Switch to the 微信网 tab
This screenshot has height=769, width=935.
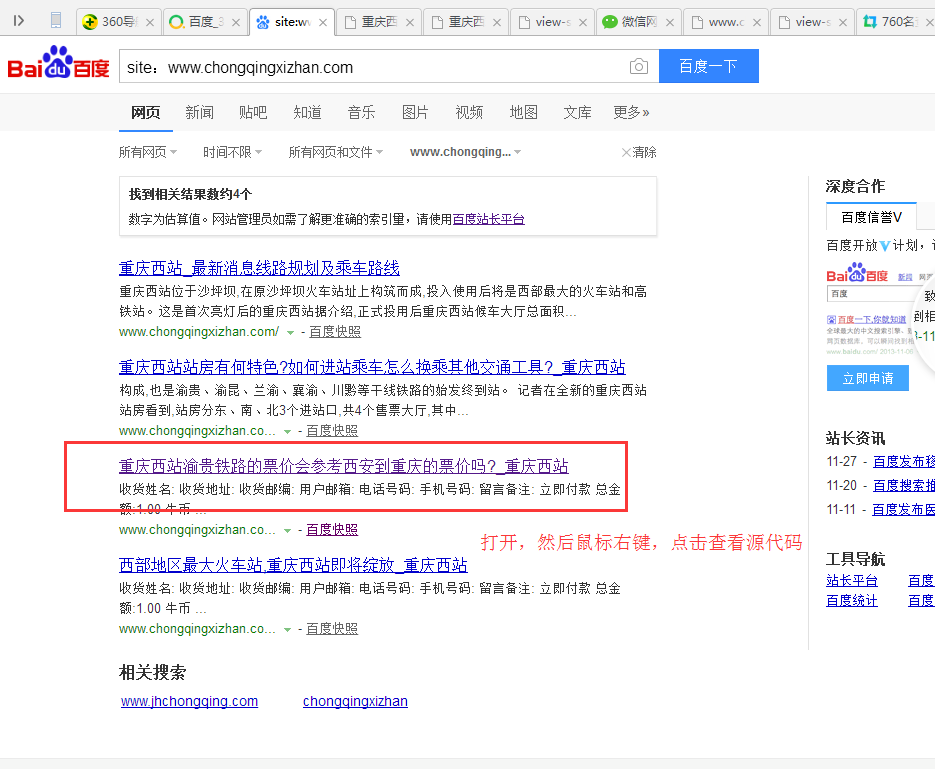639,22
